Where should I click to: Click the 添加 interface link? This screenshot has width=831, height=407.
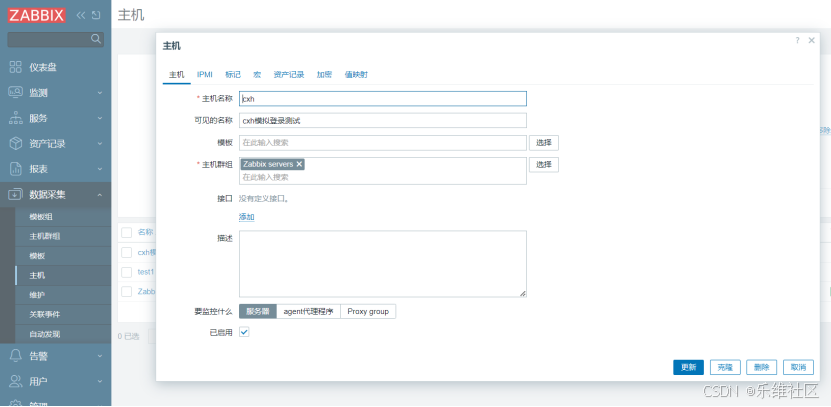coord(246,217)
